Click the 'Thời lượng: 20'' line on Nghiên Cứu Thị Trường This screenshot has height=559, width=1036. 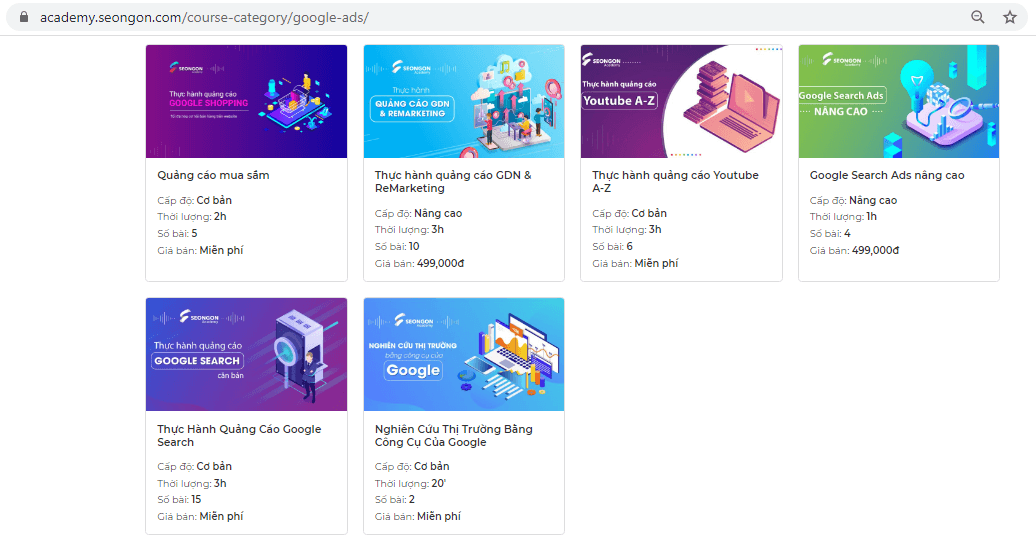[410, 484]
